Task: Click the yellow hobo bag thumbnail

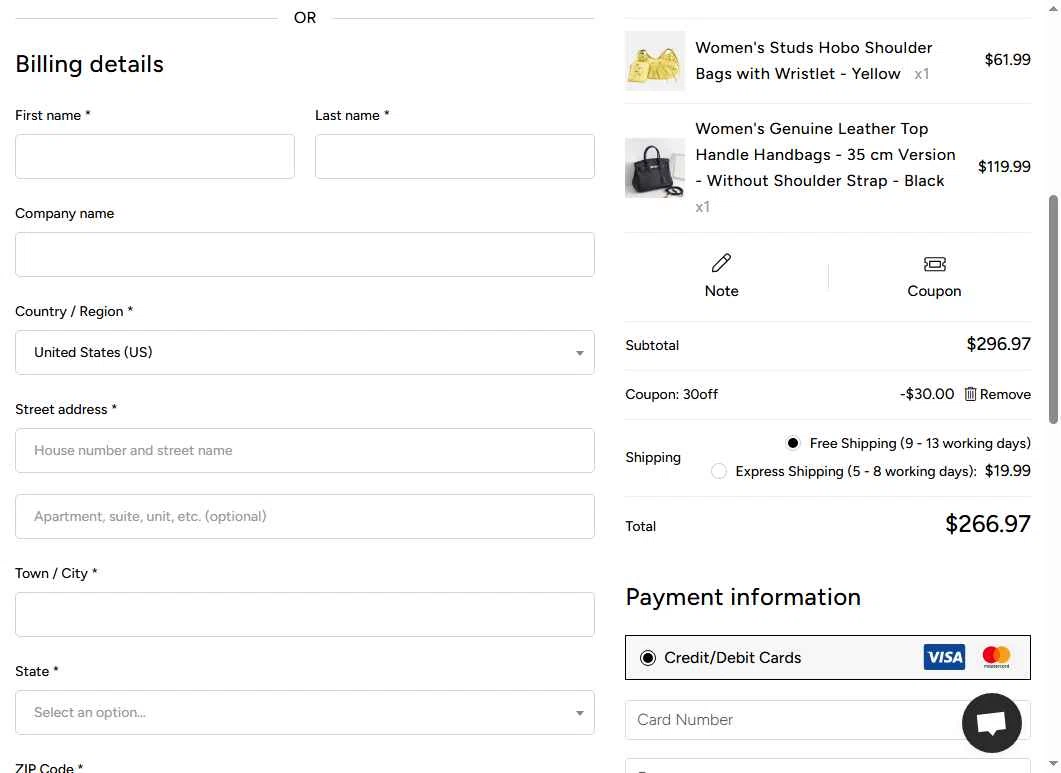Action: 655,61
